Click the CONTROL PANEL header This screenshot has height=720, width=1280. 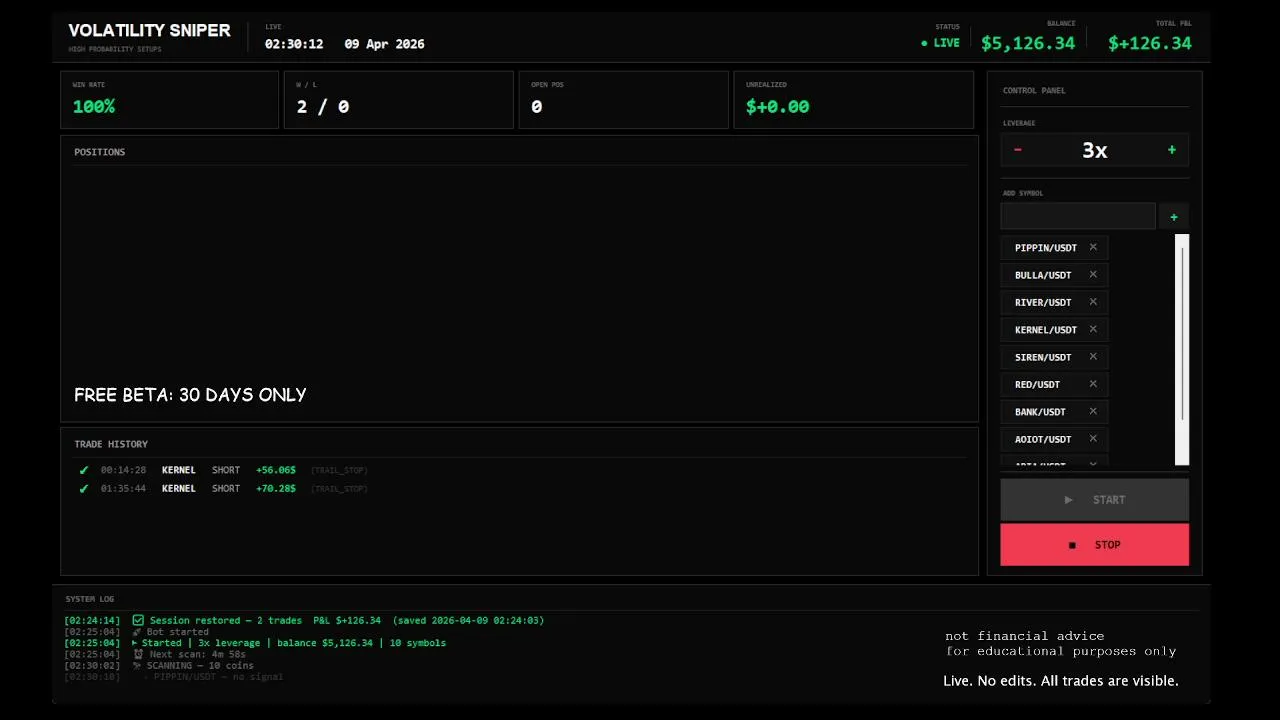[x=1034, y=91]
